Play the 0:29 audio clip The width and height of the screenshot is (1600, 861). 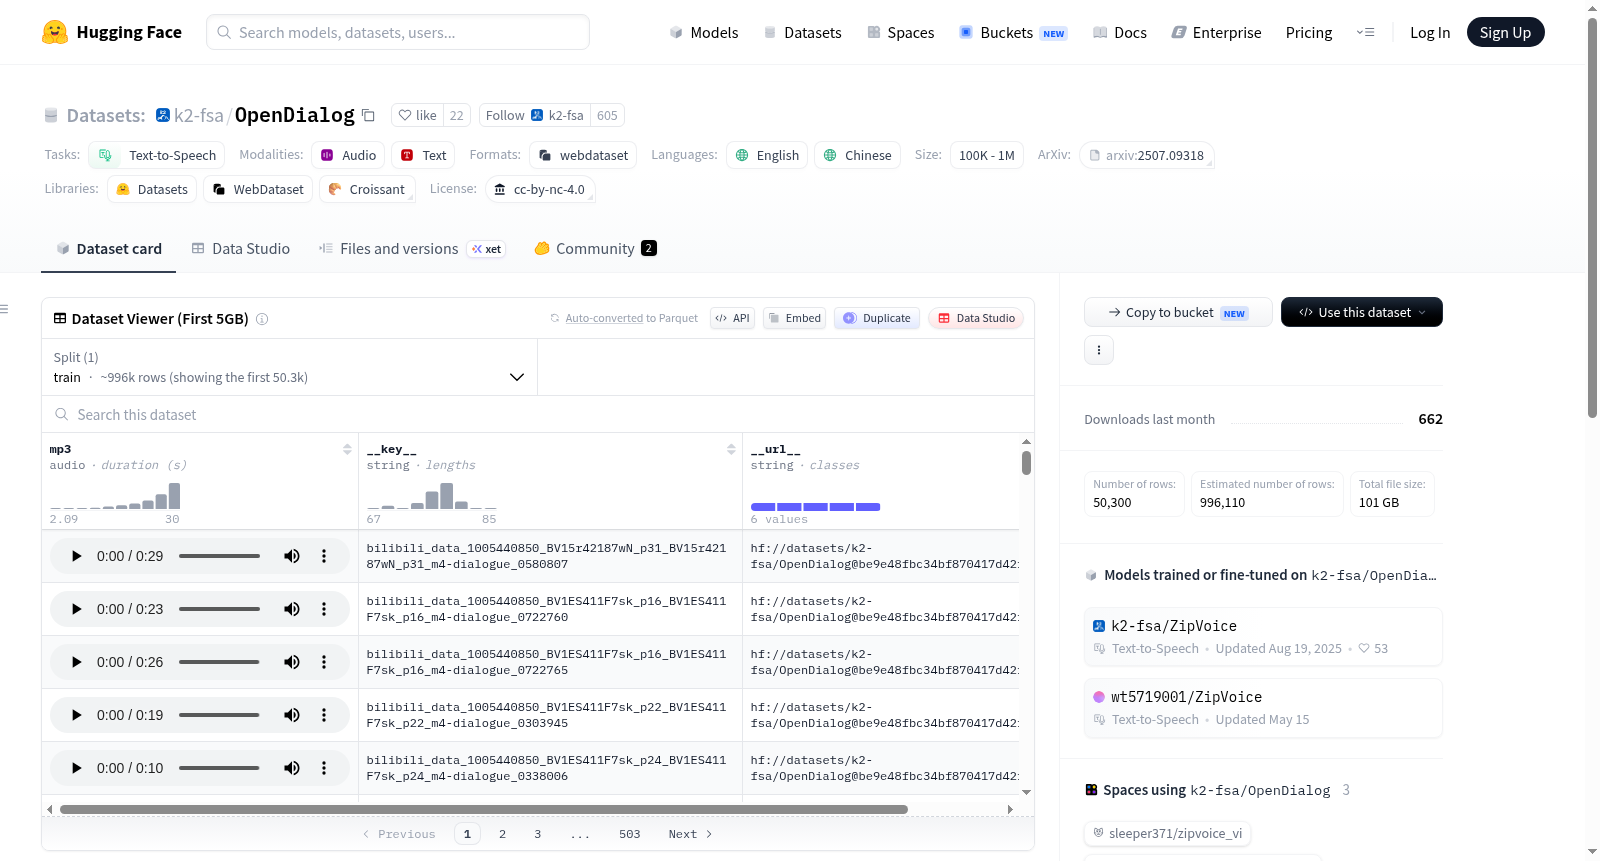76,556
